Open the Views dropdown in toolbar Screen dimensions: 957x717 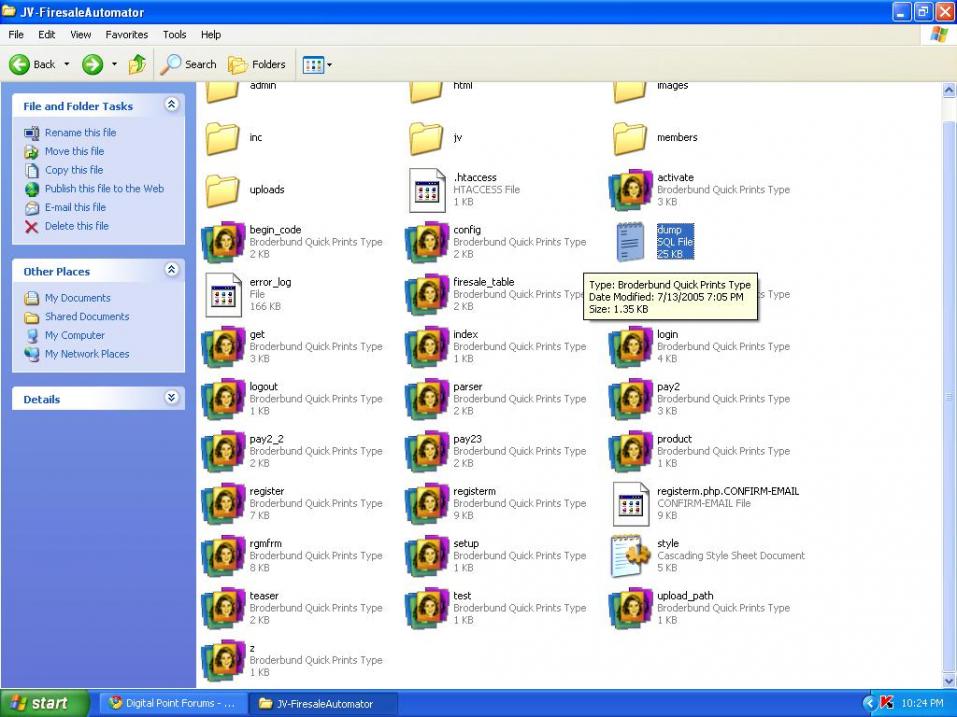point(317,64)
